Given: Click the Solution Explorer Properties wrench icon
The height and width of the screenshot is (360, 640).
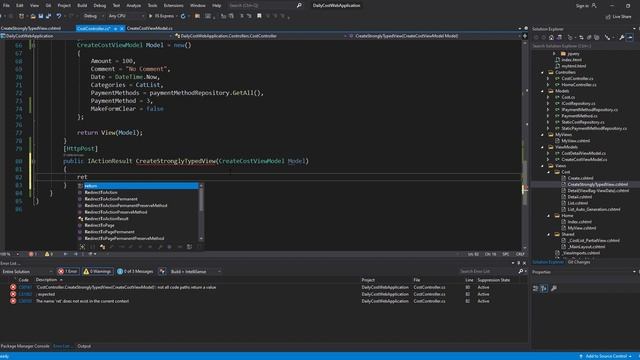Looking at the screenshot, I should (x=622, y=37).
